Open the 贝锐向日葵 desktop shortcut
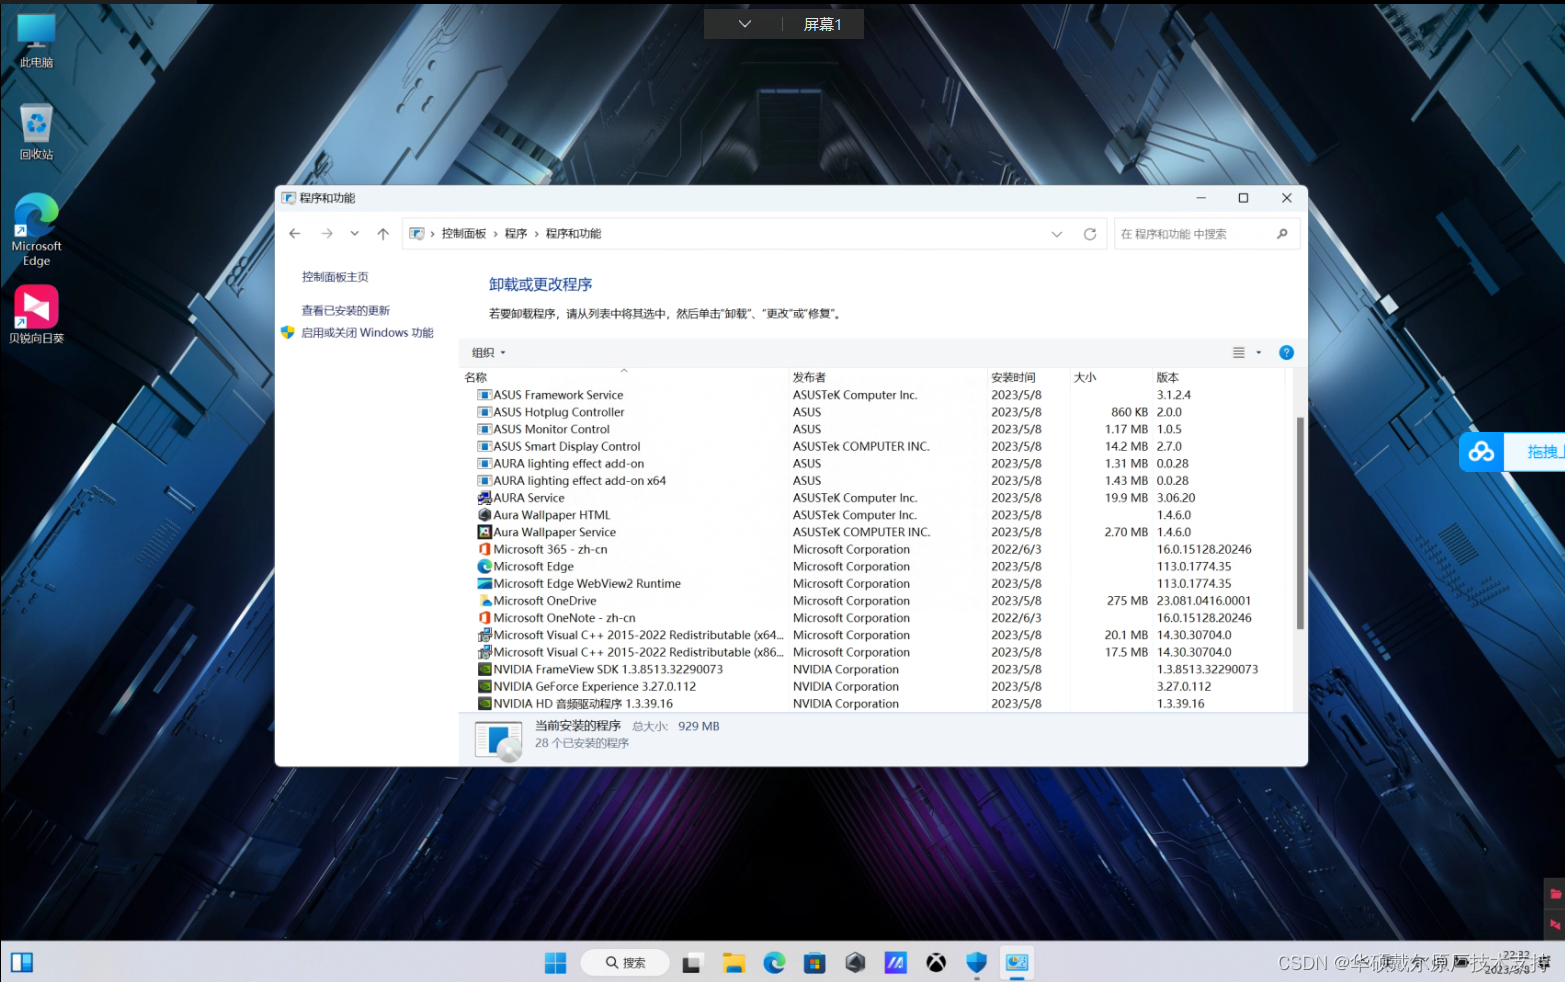 tap(36, 315)
